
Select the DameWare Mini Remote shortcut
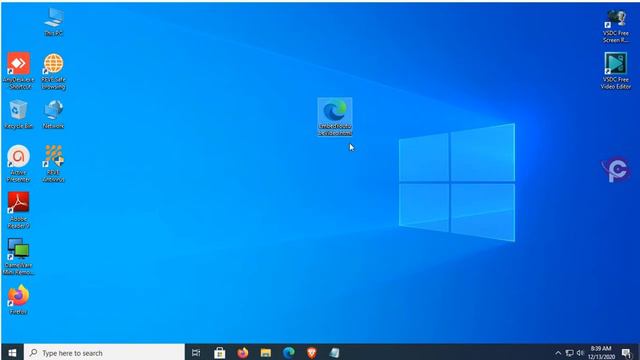(18, 256)
